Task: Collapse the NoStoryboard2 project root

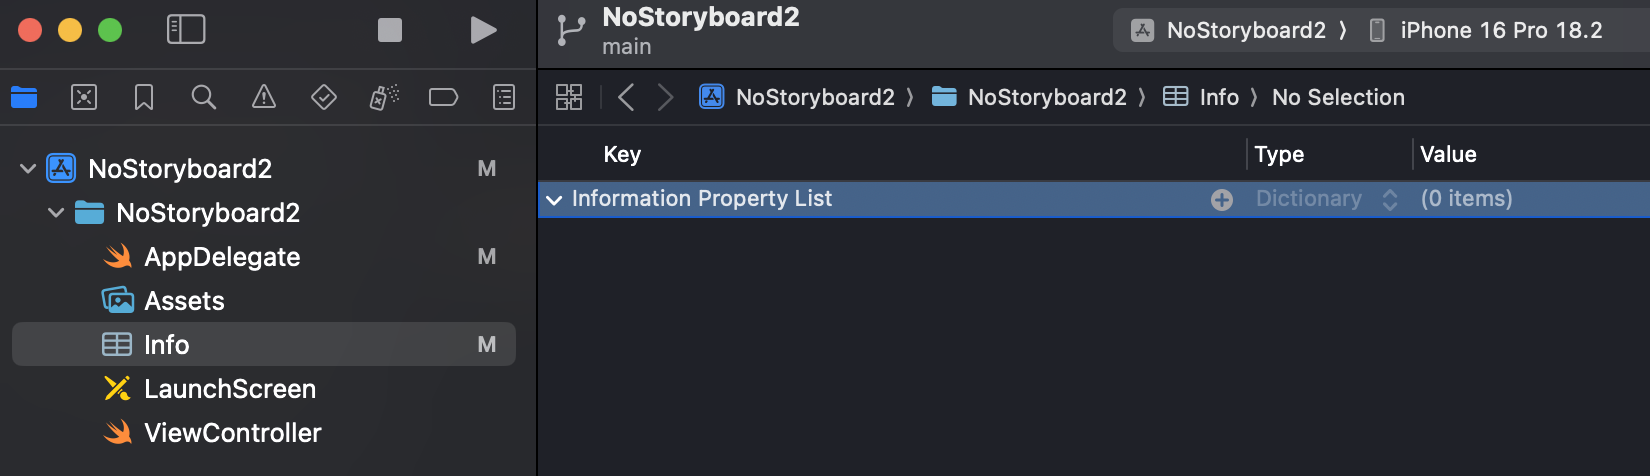Action: click(x=28, y=169)
